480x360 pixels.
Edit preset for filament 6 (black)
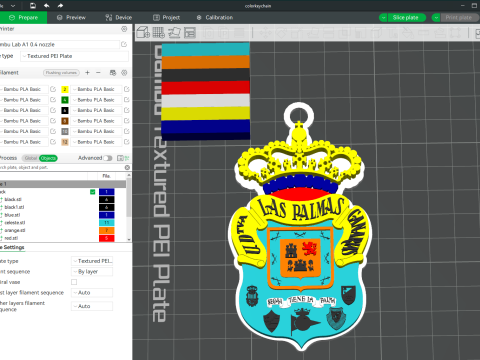(127, 110)
